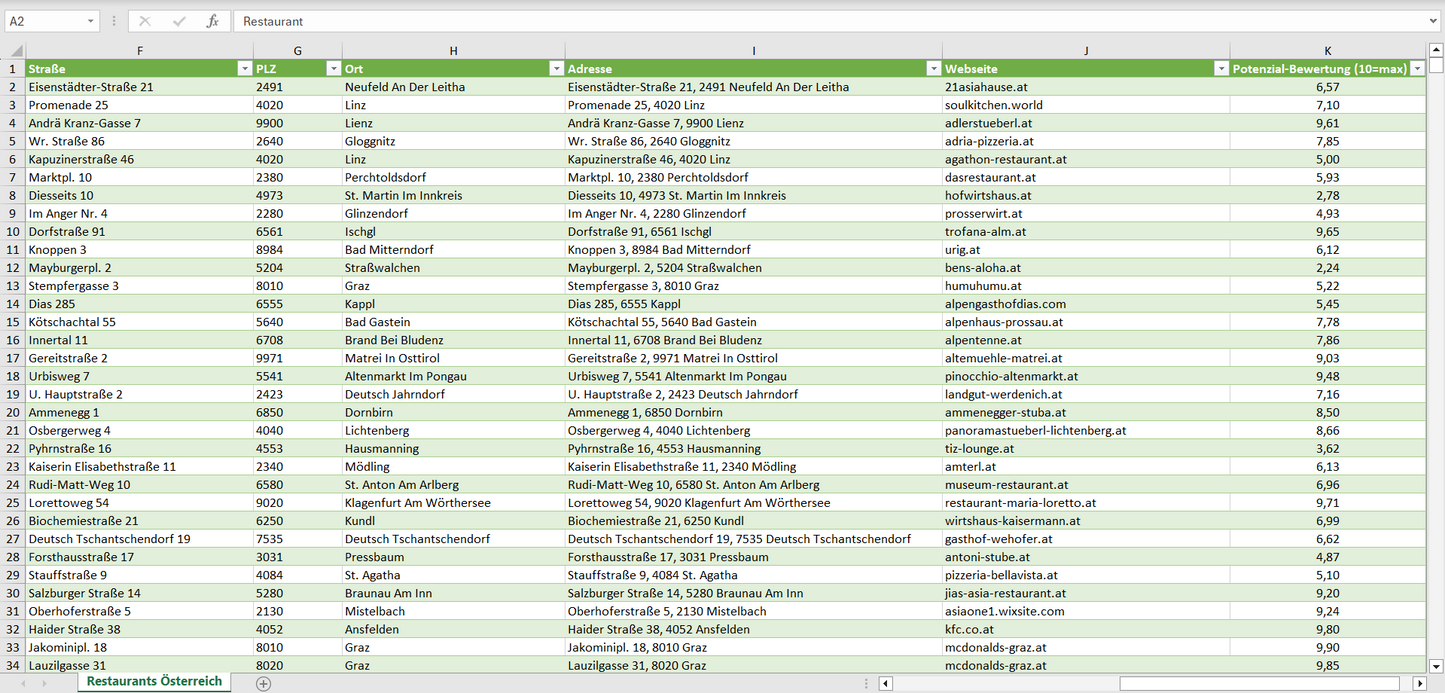
Task: Open the Potenzial-Bewertung filter dropdown
Action: click(x=1417, y=69)
